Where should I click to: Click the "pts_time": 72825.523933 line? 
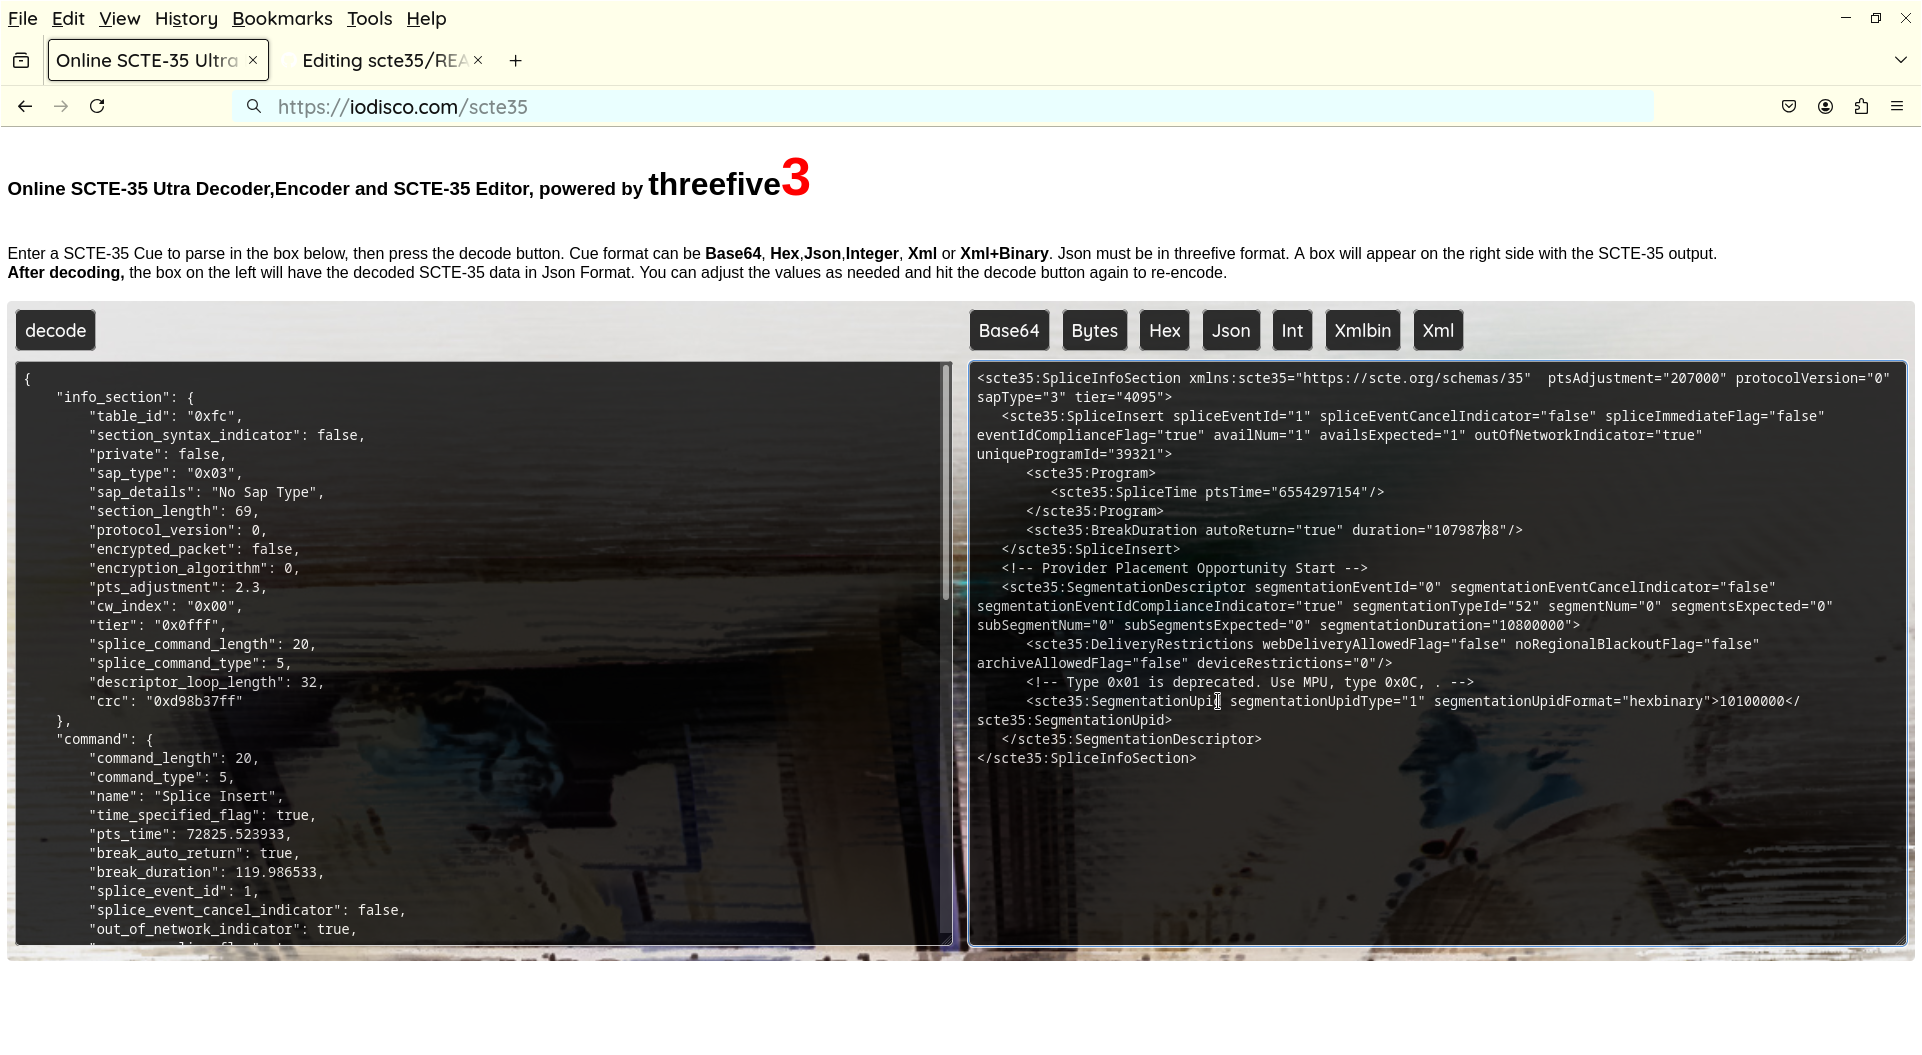pos(190,835)
